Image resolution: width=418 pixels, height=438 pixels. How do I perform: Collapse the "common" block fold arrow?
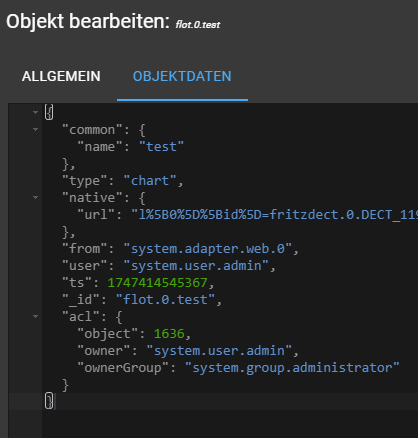coord(35,129)
